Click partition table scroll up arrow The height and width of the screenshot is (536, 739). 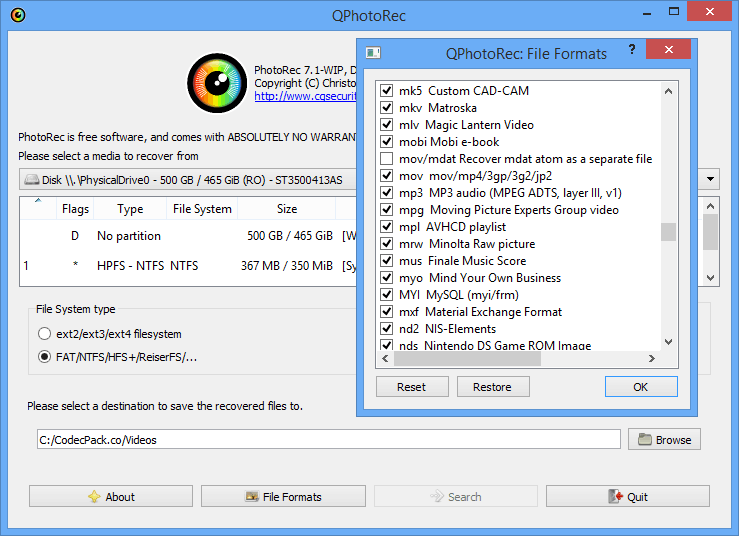click(x=710, y=206)
